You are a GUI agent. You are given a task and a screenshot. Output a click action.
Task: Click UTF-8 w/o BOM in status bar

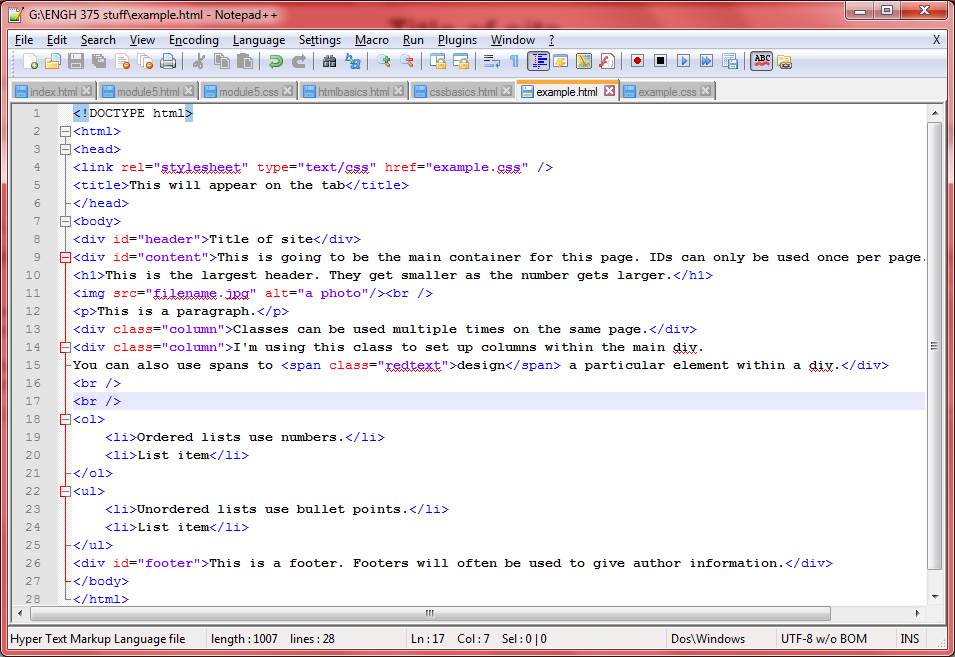coord(823,639)
